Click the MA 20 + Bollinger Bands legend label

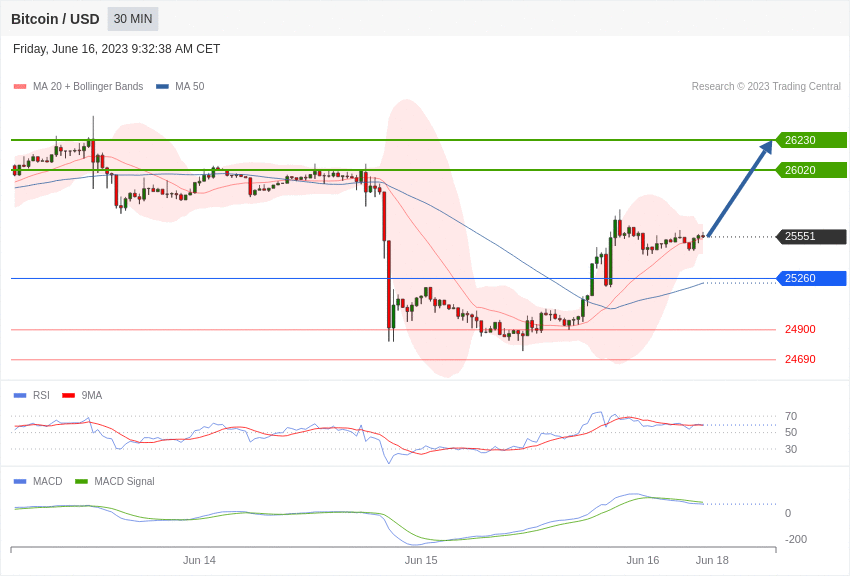click(88, 87)
